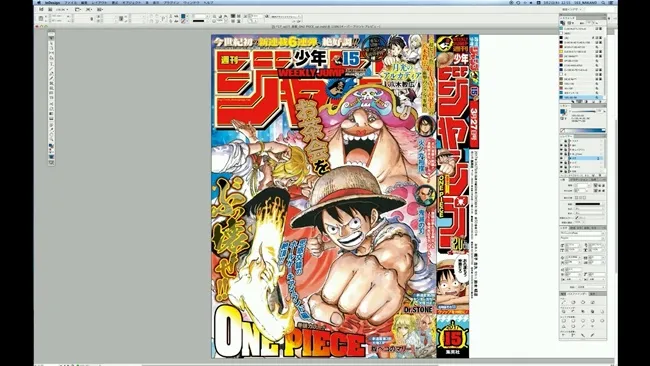
Task: Select the yellow swatch in Swatches panel
Action: point(561,51)
